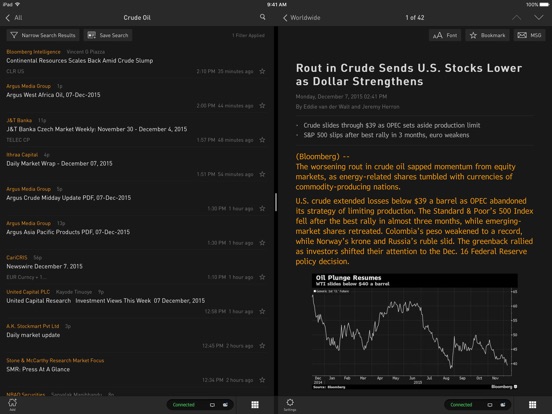Star Daily Market Wrap December 07 item
This screenshot has width=552, height=414.
(262, 174)
